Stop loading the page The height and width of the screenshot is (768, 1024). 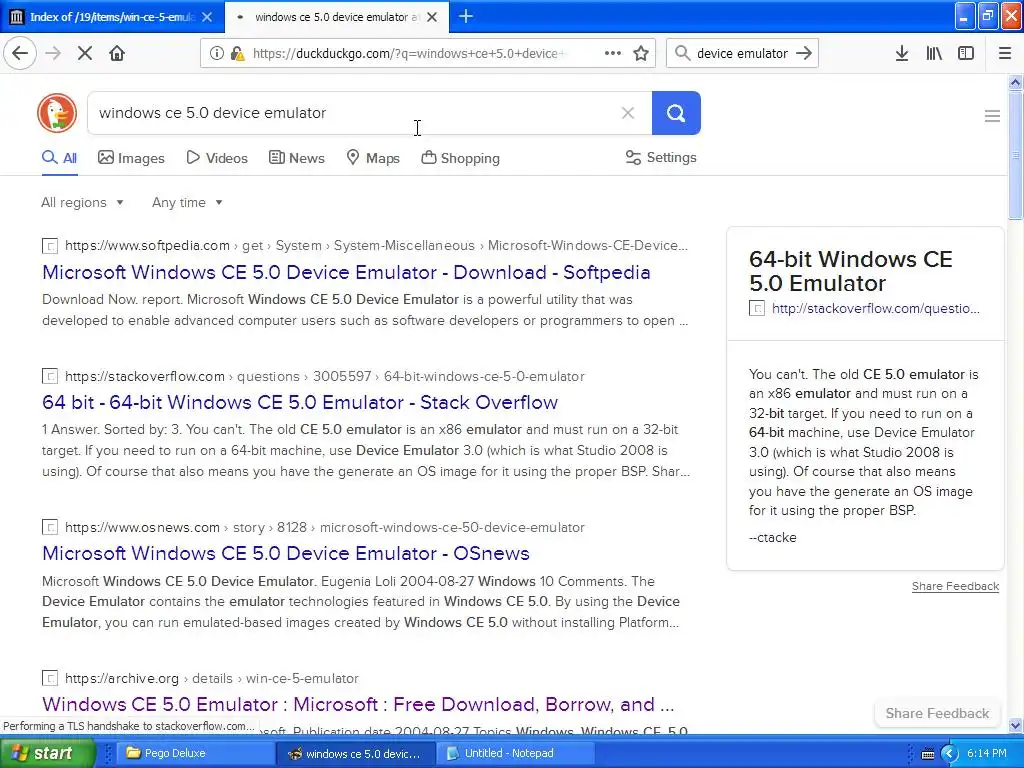(85, 53)
